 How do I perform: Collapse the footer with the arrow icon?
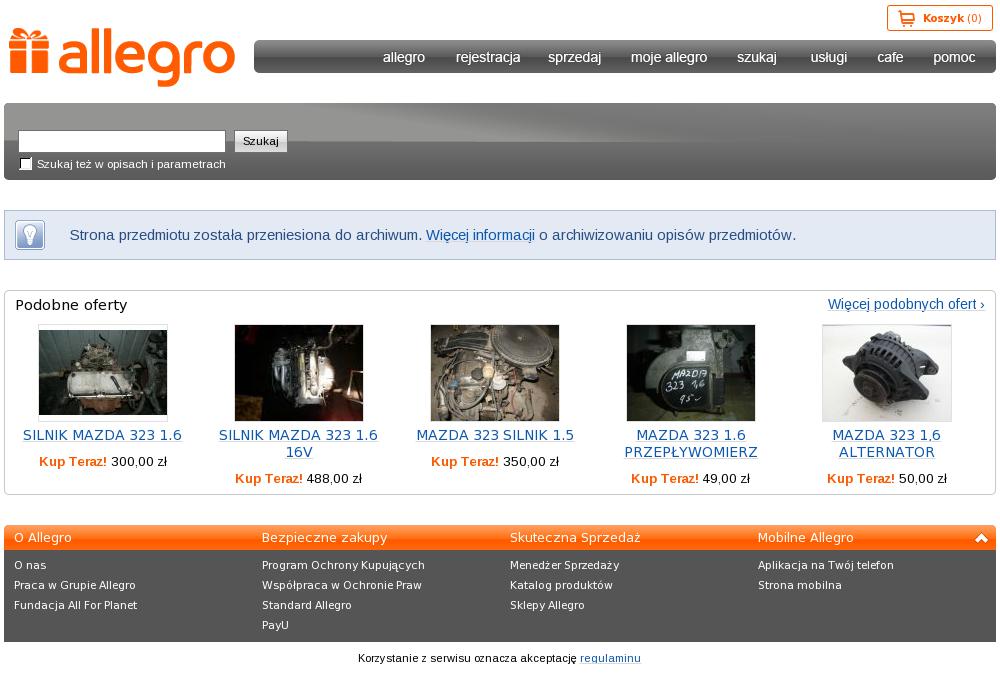click(x=981, y=538)
